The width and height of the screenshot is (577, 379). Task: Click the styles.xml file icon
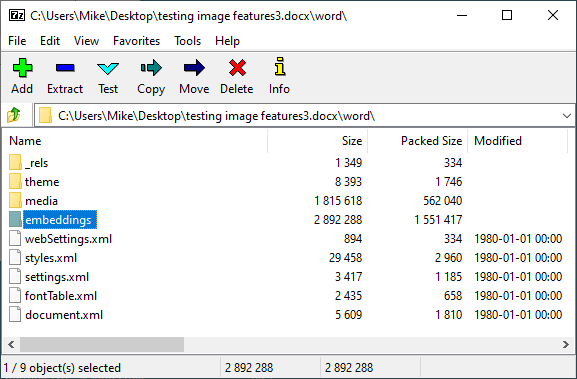[15, 258]
